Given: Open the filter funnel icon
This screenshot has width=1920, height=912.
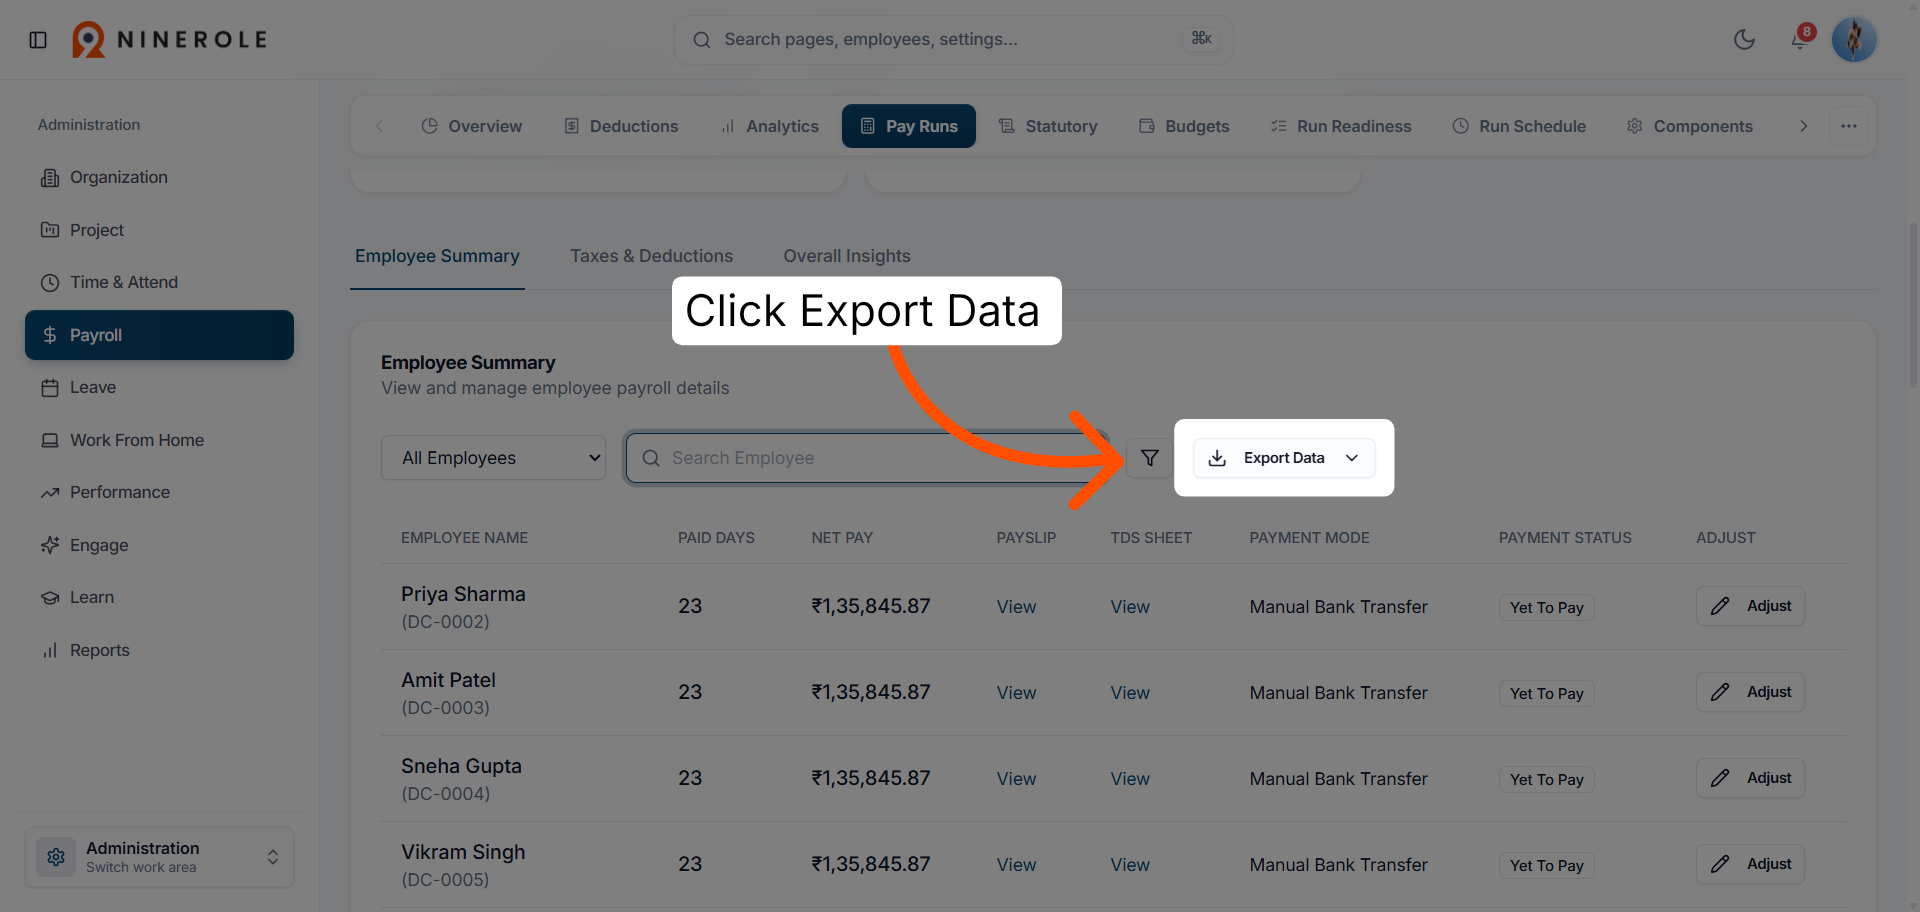Looking at the screenshot, I should click(1150, 458).
